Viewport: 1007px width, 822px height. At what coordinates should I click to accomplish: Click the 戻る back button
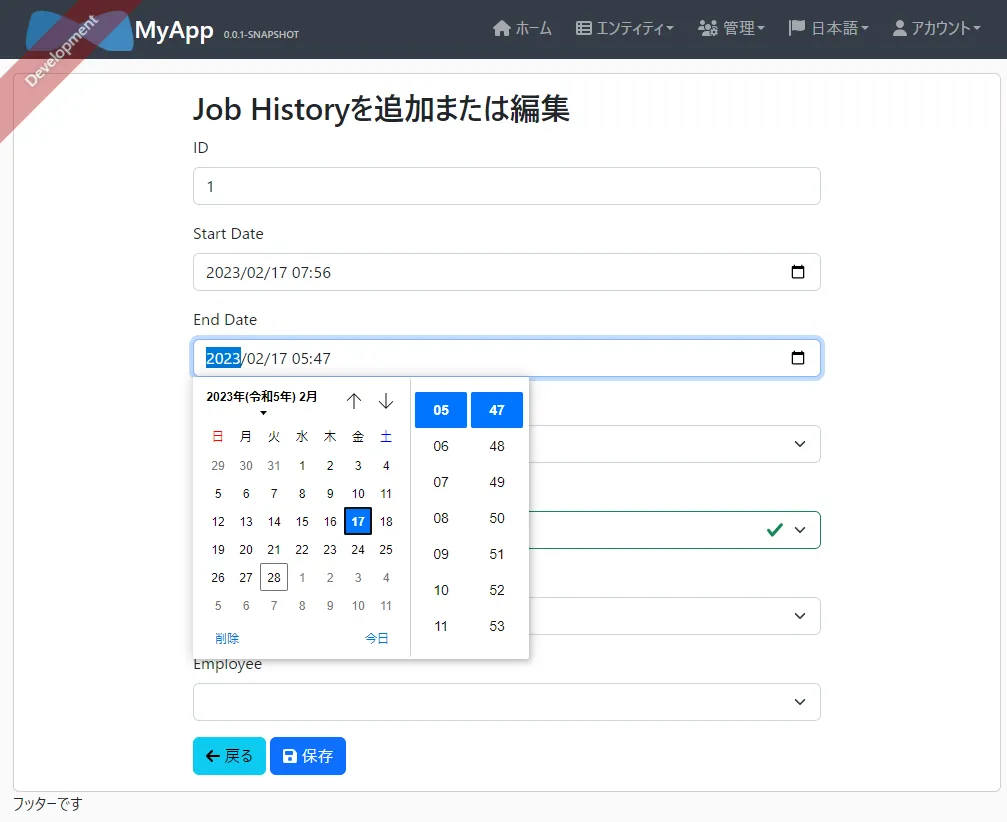click(229, 756)
